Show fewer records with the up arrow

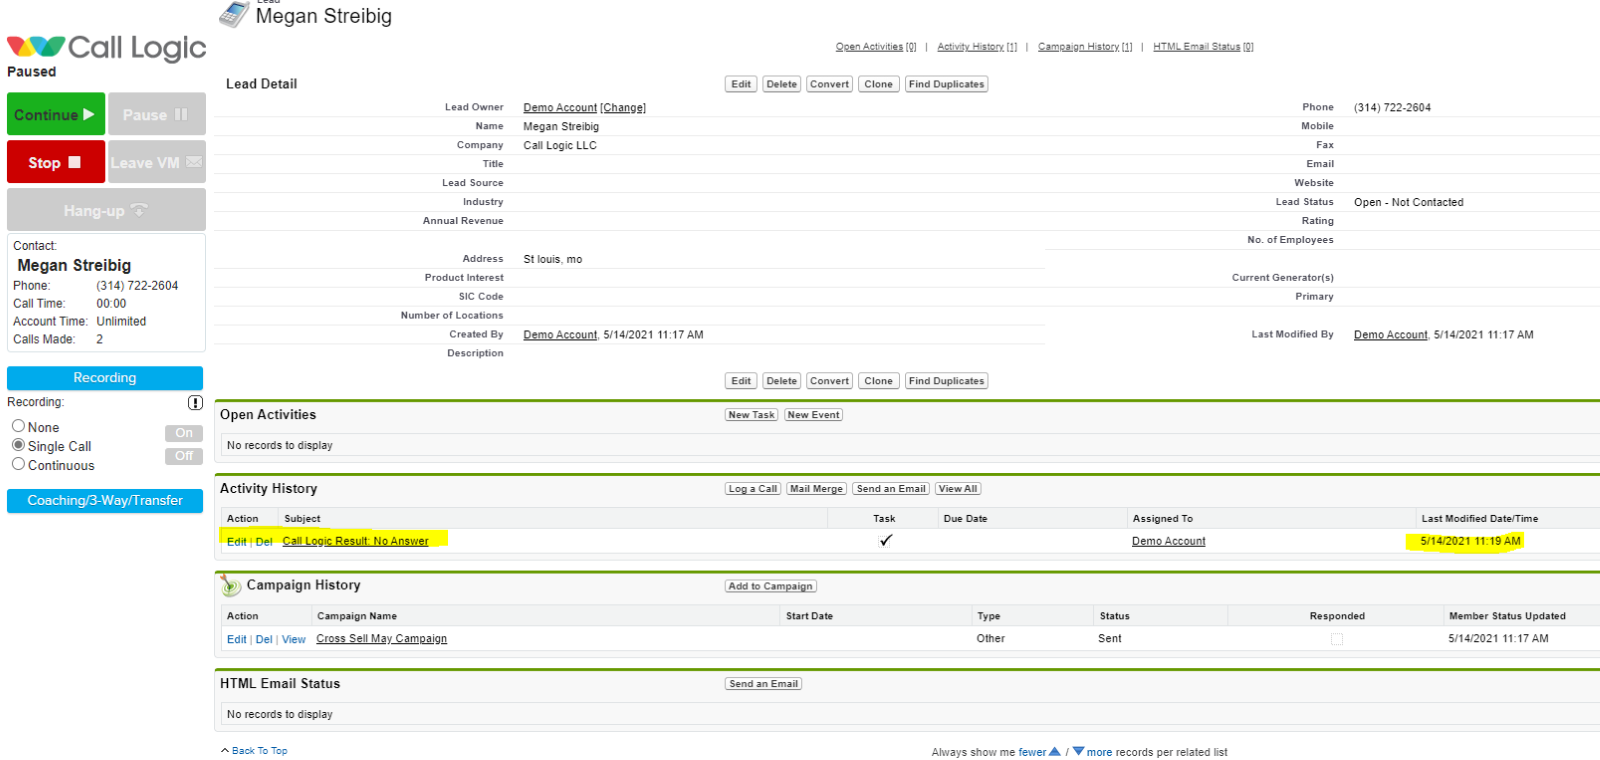point(1055,752)
